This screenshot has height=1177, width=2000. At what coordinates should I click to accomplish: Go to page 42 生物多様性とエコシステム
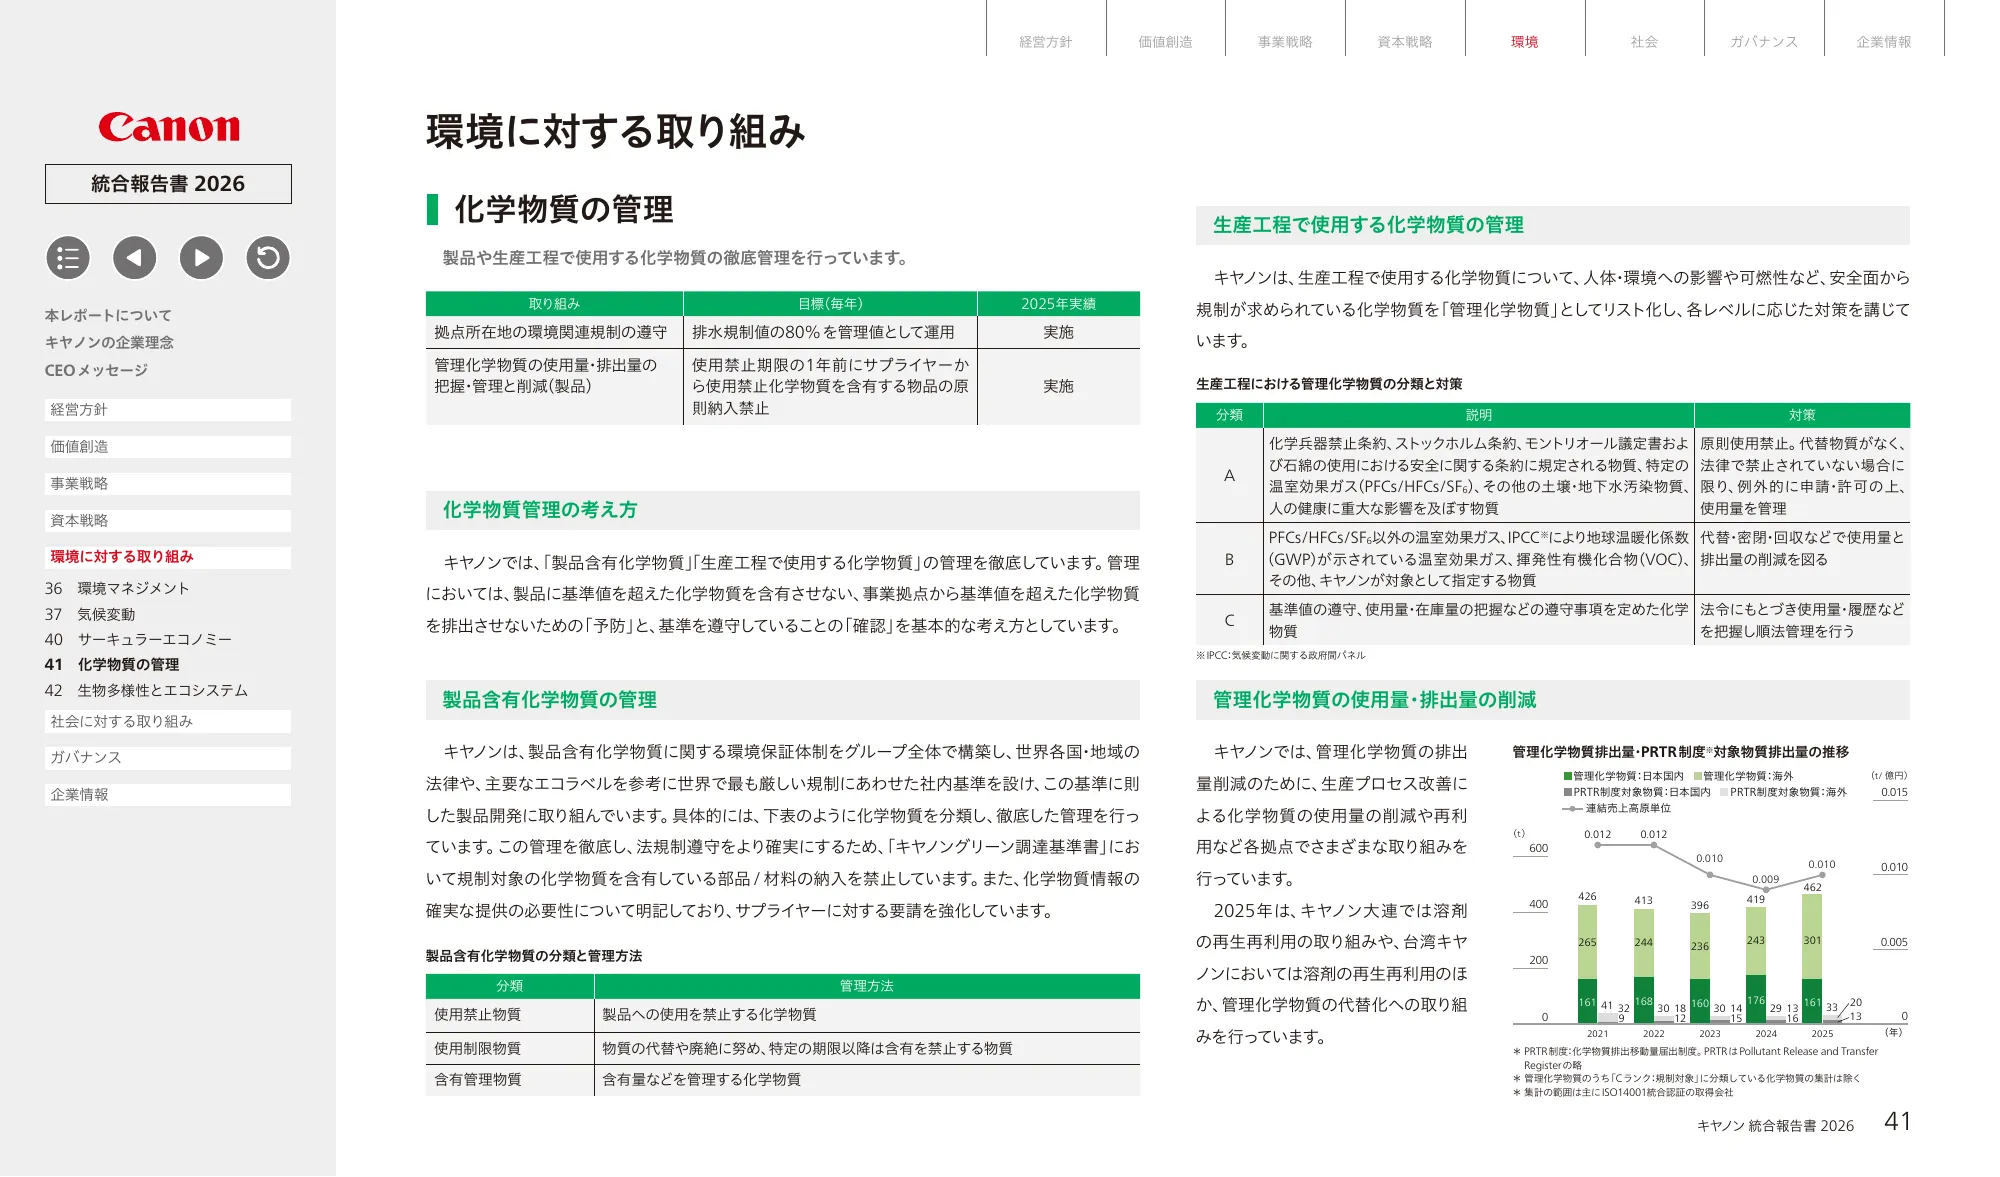(x=146, y=690)
